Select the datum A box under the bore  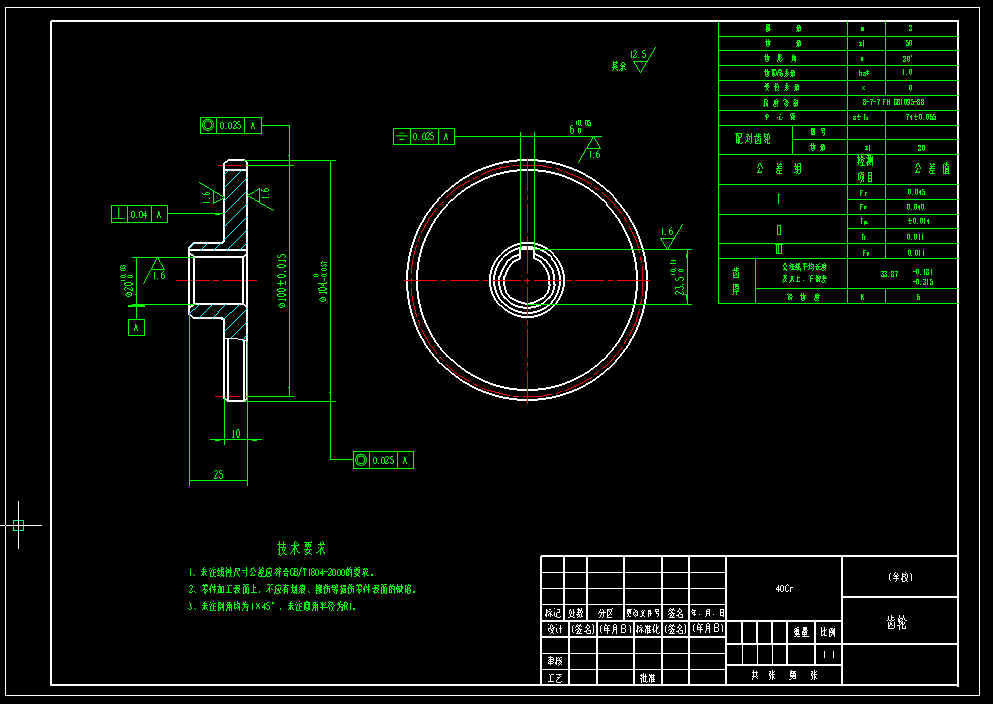[136, 327]
